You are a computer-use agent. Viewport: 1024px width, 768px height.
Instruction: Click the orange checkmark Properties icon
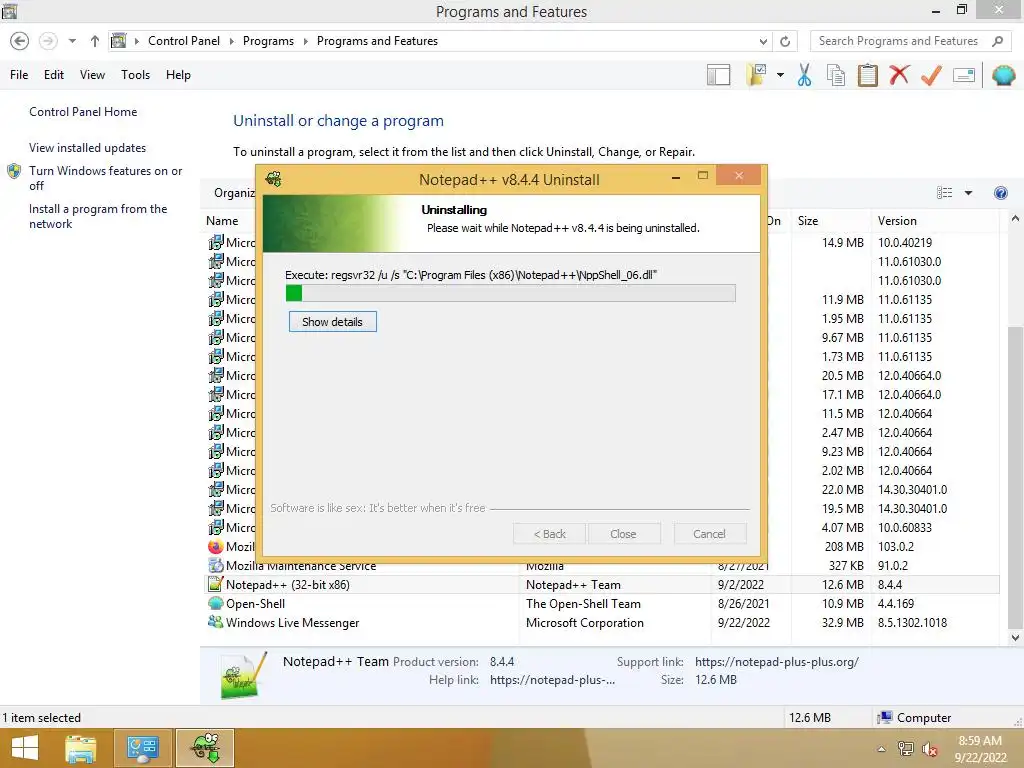click(x=931, y=75)
